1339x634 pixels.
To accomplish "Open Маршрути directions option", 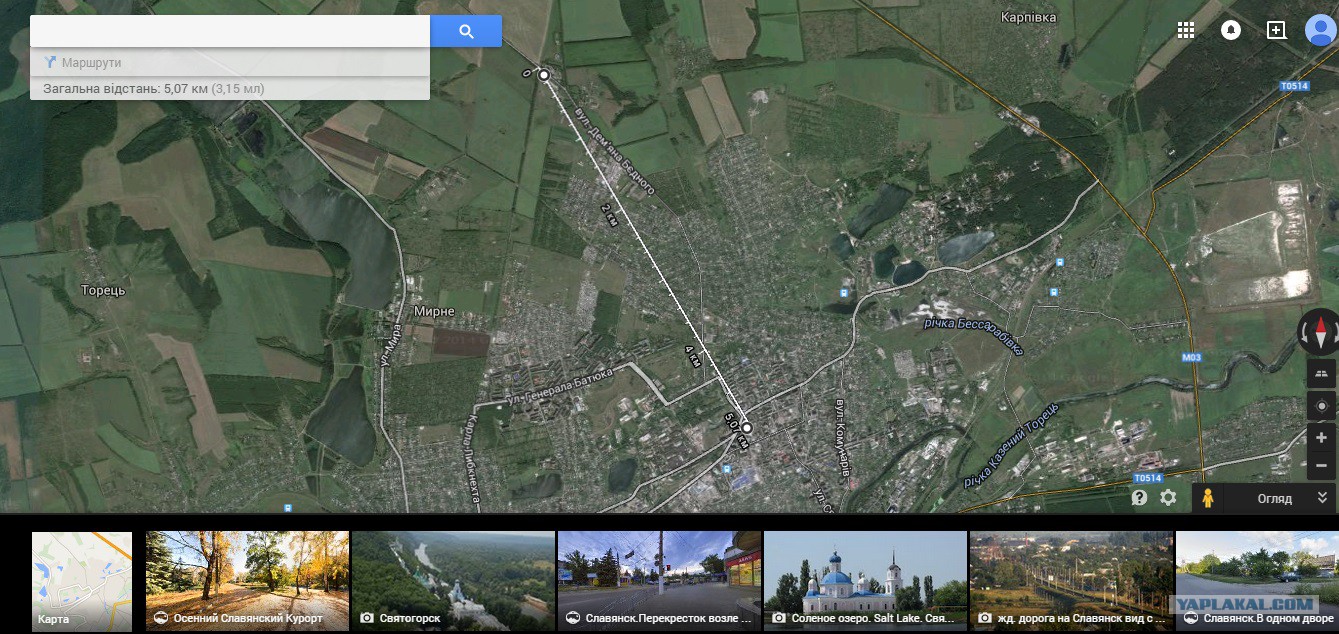I will [x=83, y=63].
